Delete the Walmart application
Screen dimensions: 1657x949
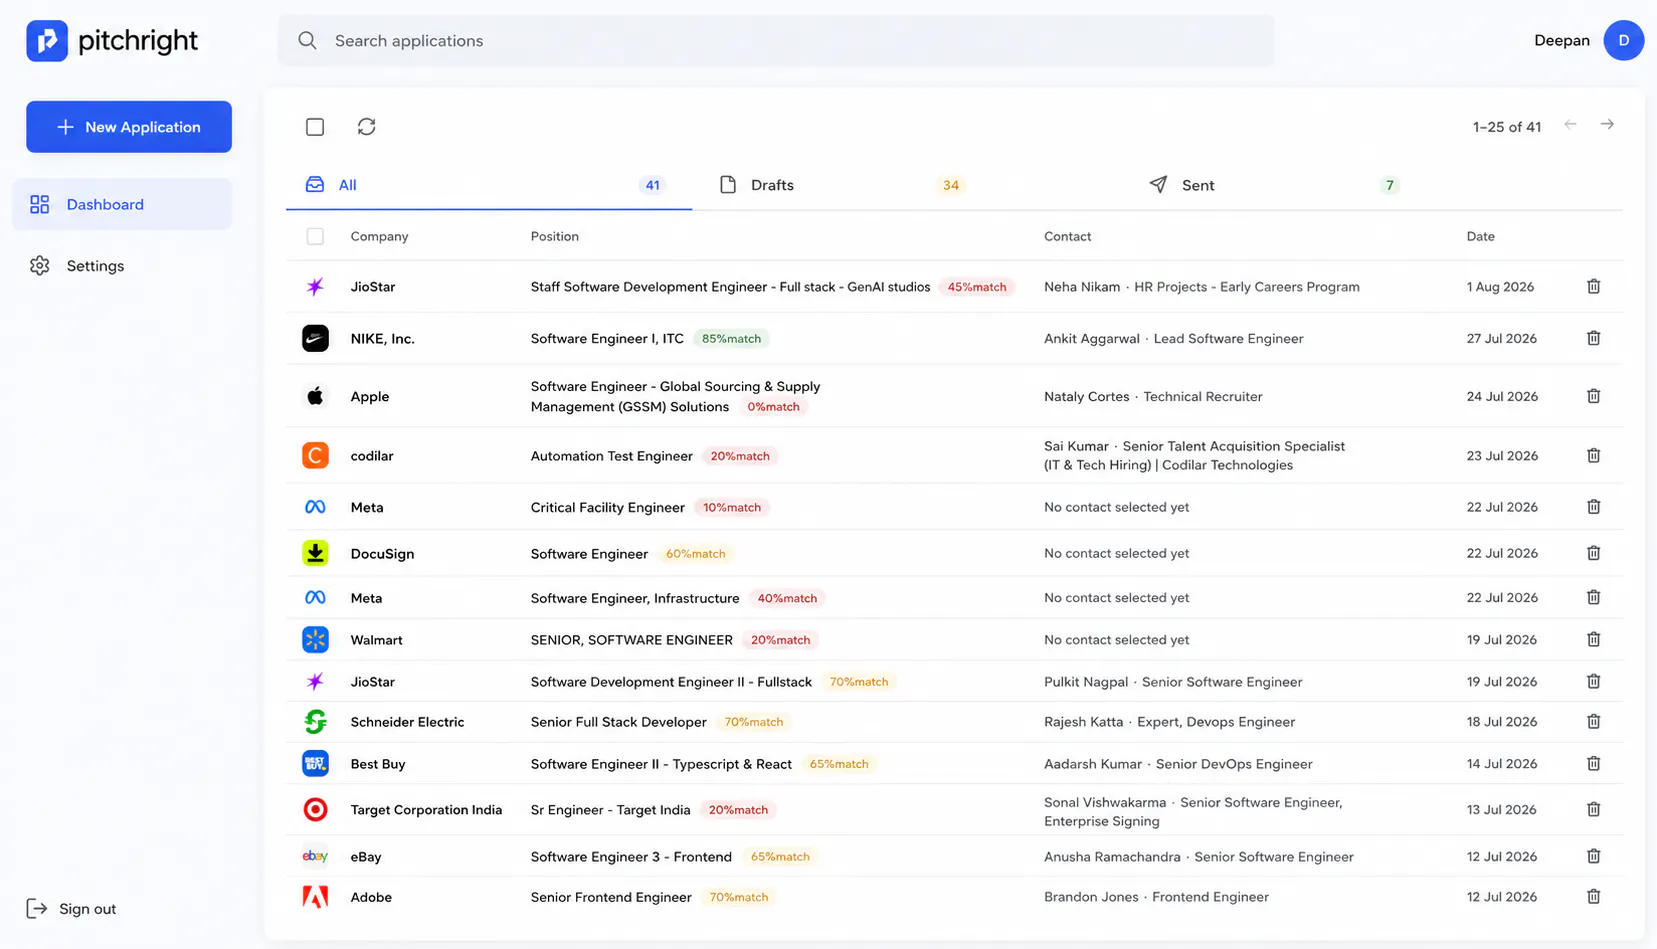click(1594, 640)
